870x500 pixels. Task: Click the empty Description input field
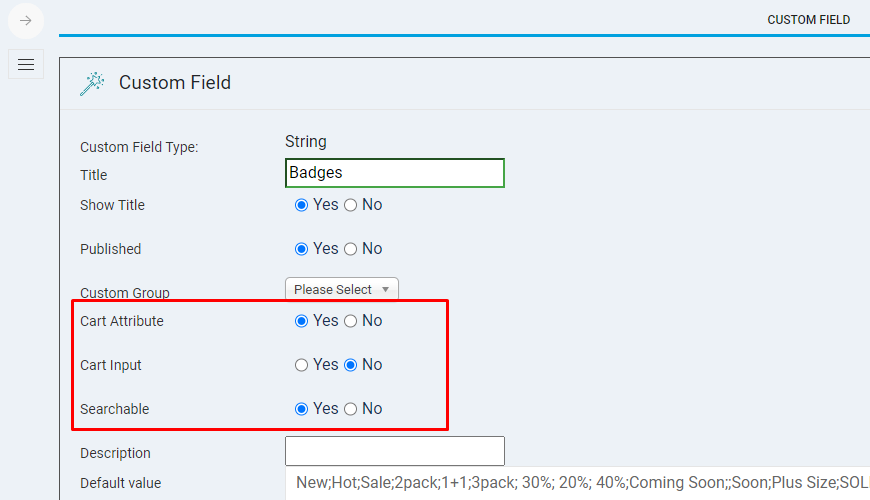[x=394, y=451]
